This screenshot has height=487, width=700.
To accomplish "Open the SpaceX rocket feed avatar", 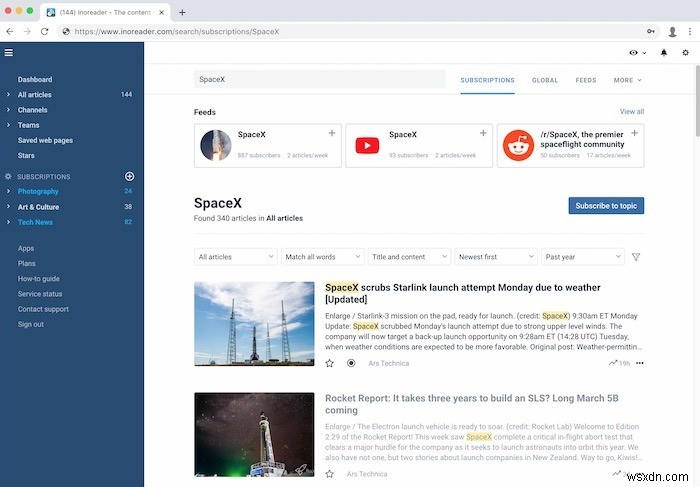I will tap(216, 145).
